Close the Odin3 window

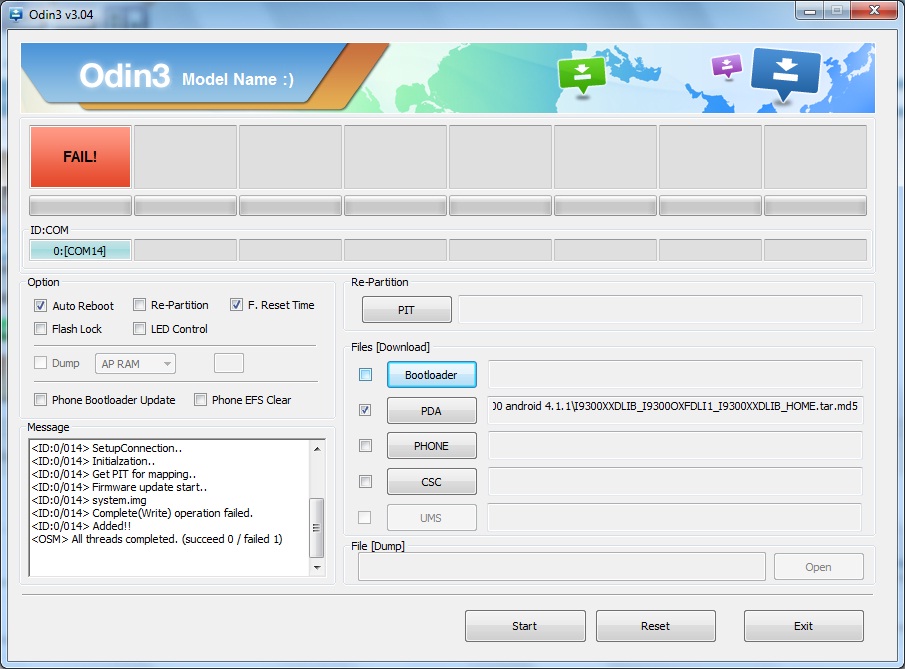tap(874, 10)
